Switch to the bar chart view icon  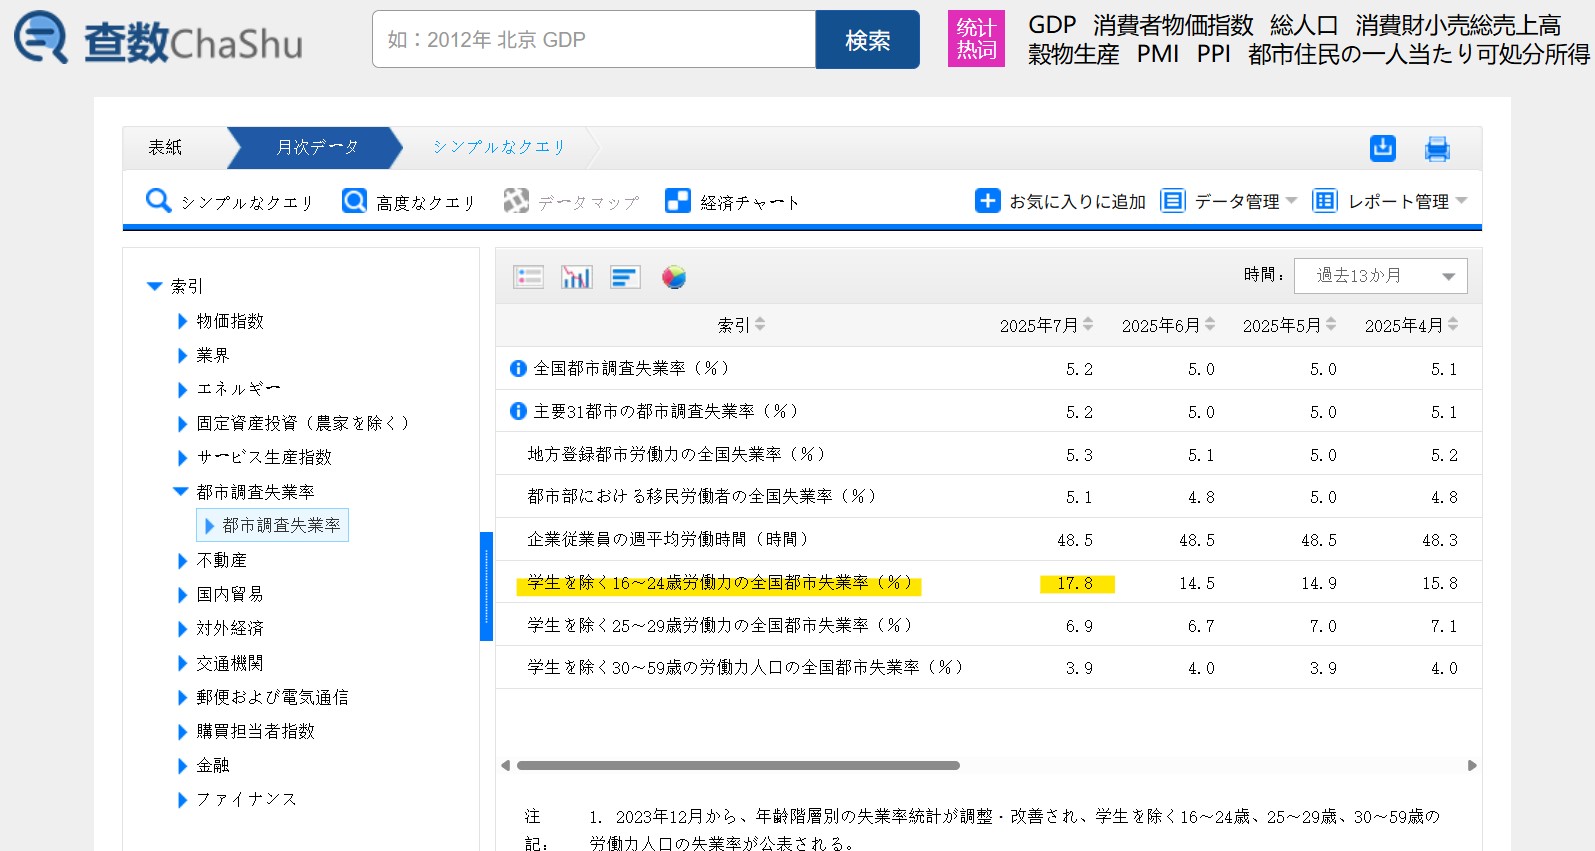(576, 277)
